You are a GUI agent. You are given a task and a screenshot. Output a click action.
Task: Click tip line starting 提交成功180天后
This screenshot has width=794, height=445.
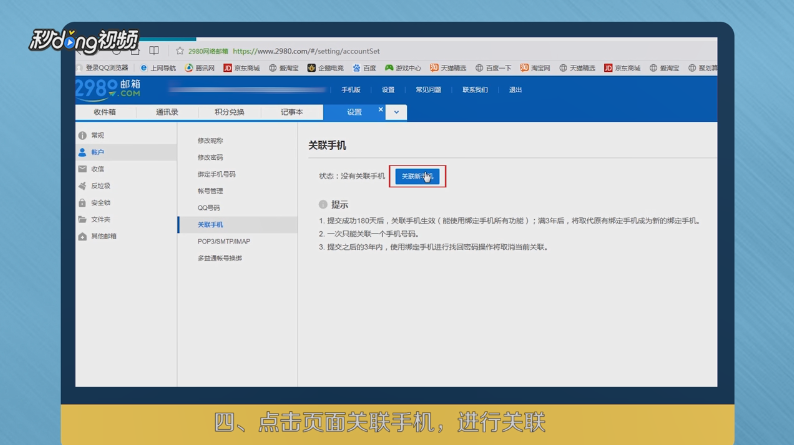[x=509, y=221]
